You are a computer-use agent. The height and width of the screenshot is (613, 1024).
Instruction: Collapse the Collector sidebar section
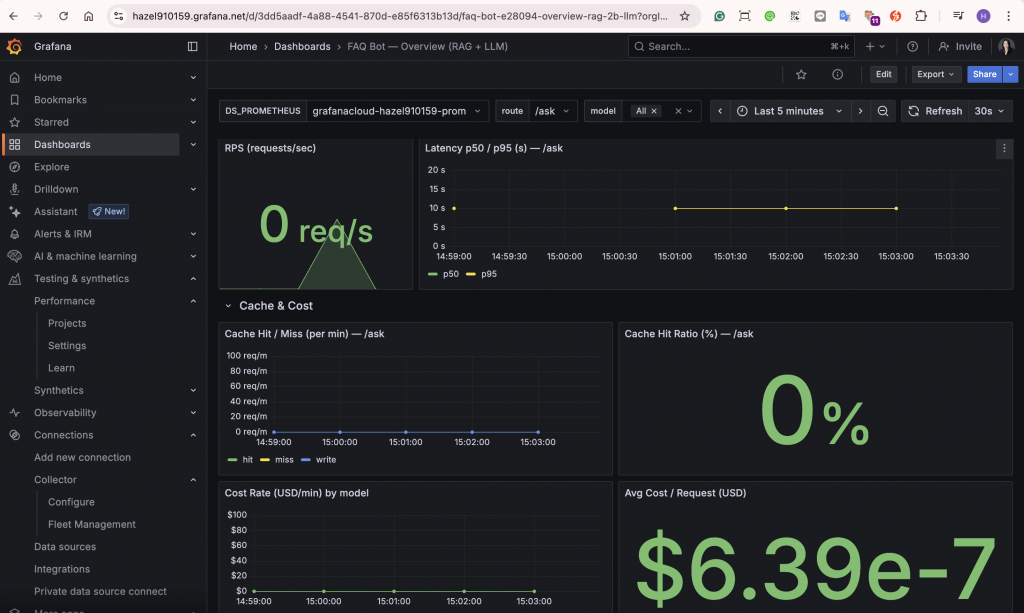coord(193,480)
